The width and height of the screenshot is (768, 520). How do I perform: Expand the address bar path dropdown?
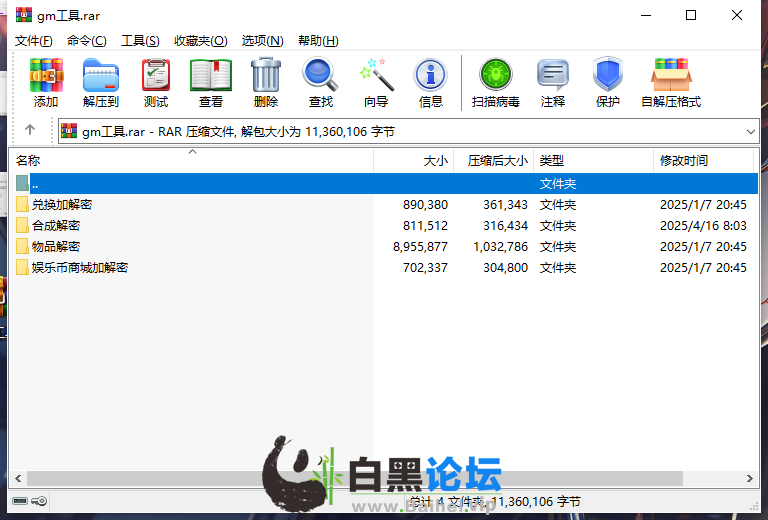(x=750, y=131)
